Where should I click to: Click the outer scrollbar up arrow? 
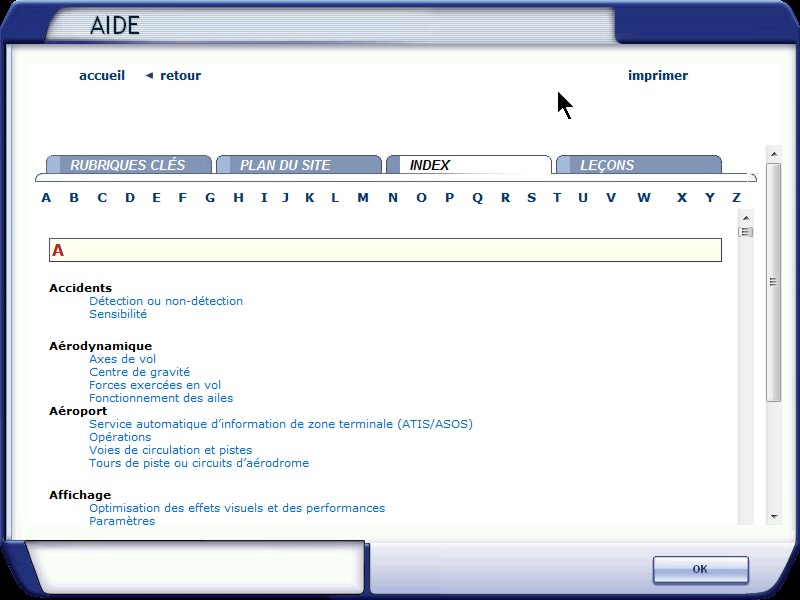(773, 154)
